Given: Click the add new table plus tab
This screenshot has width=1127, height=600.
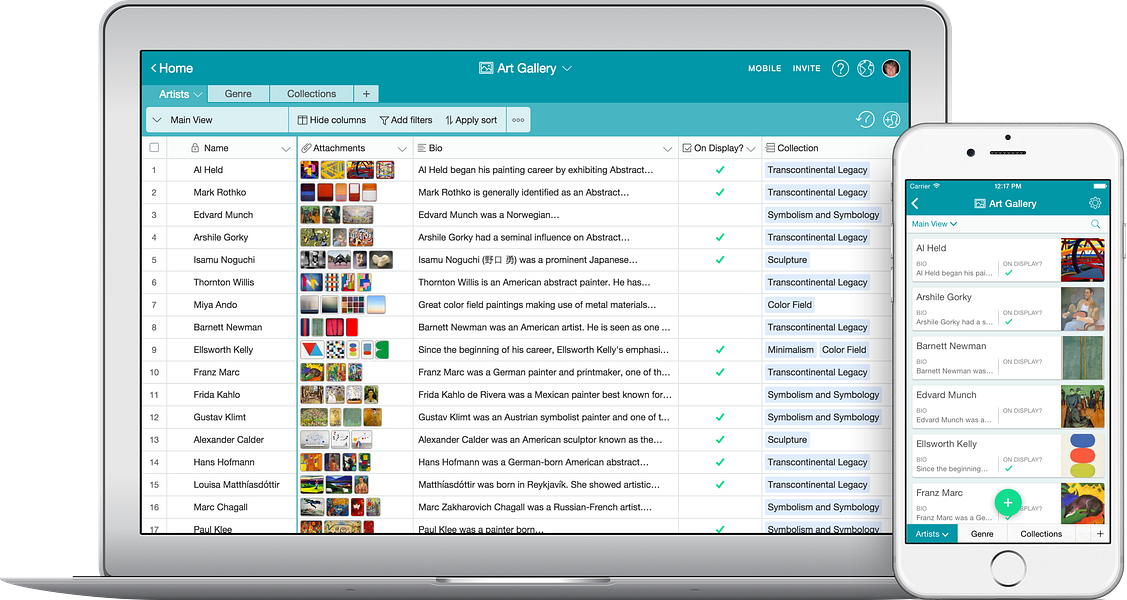Looking at the screenshot, I should 366,94.
